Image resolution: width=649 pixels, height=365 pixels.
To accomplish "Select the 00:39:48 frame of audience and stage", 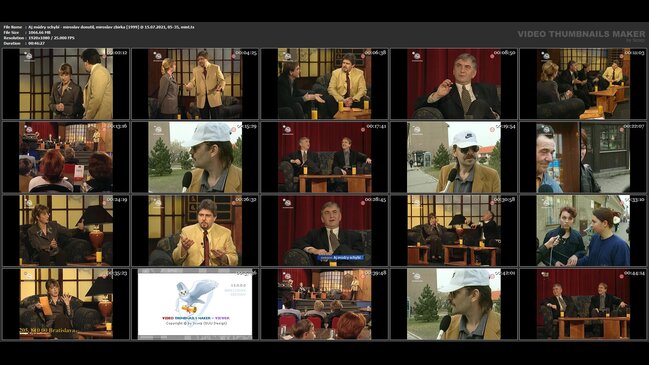I will click(324, 304).
